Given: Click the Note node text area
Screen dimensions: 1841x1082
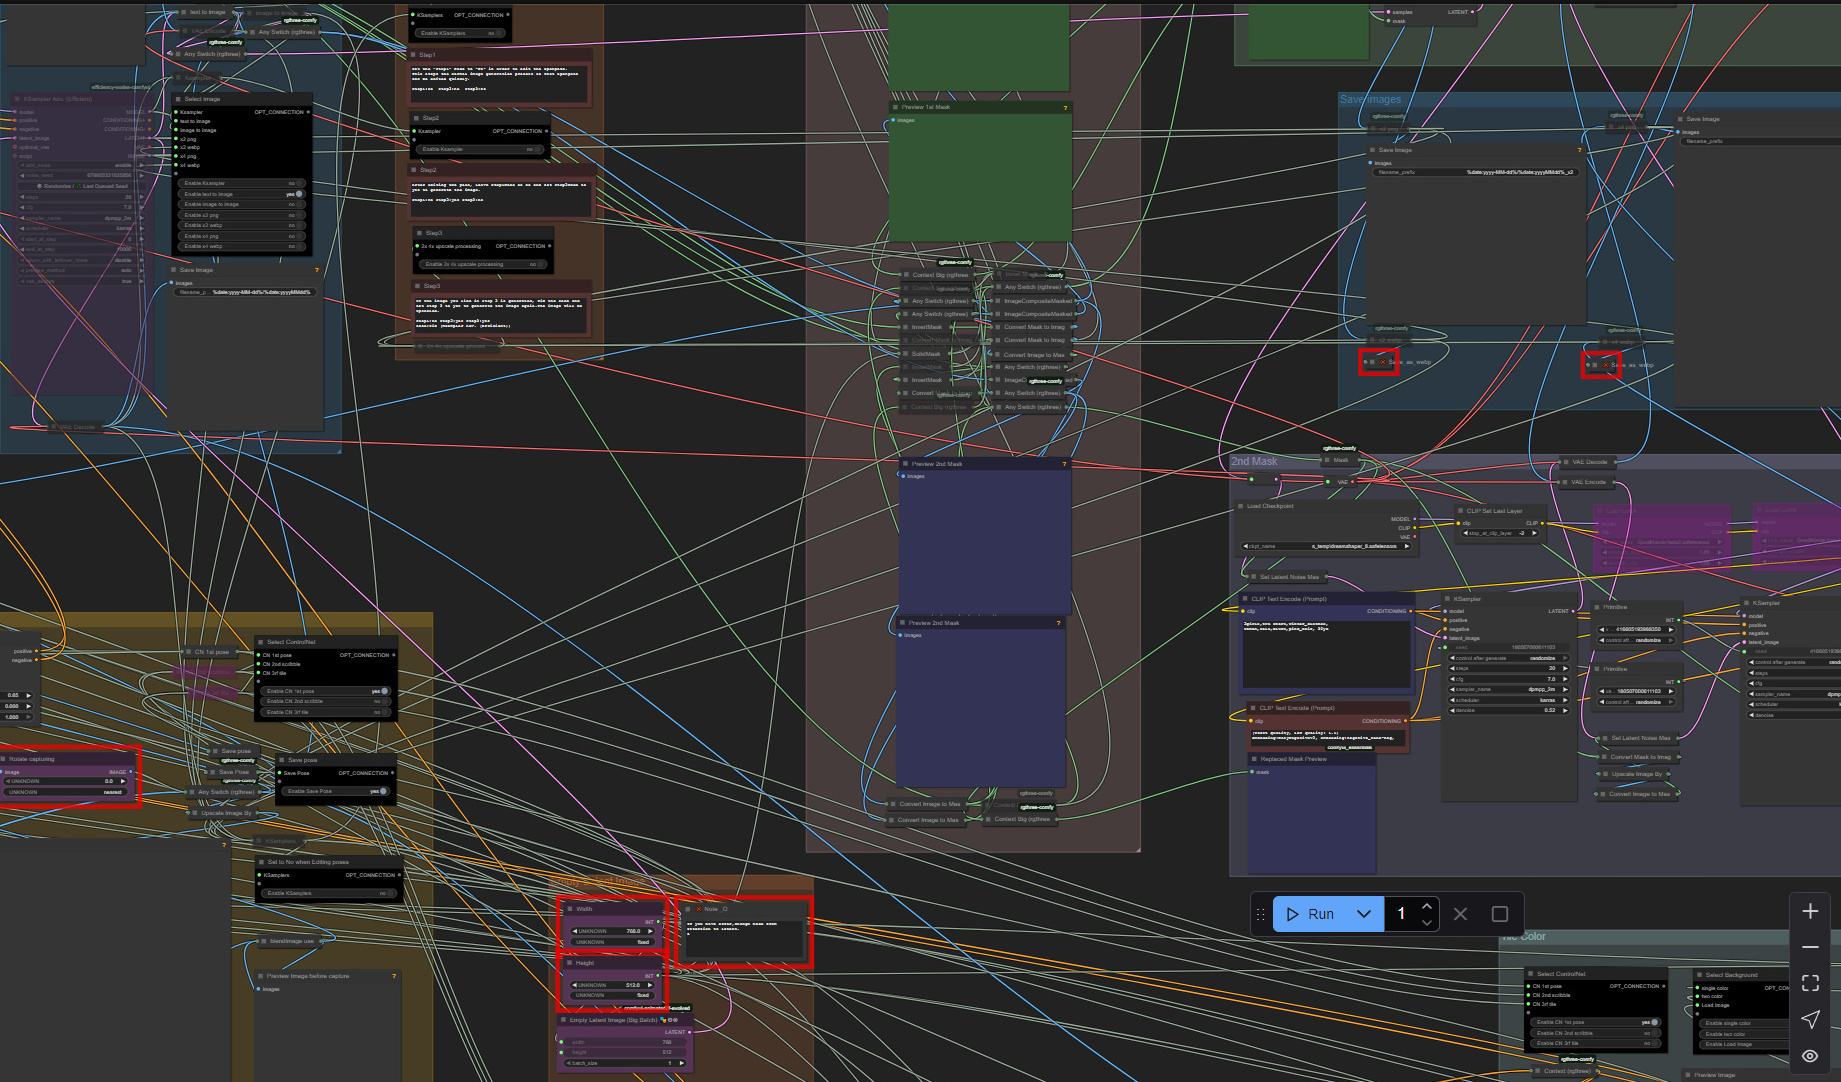Looking at the screenshot, I should [x=743, y=938].
